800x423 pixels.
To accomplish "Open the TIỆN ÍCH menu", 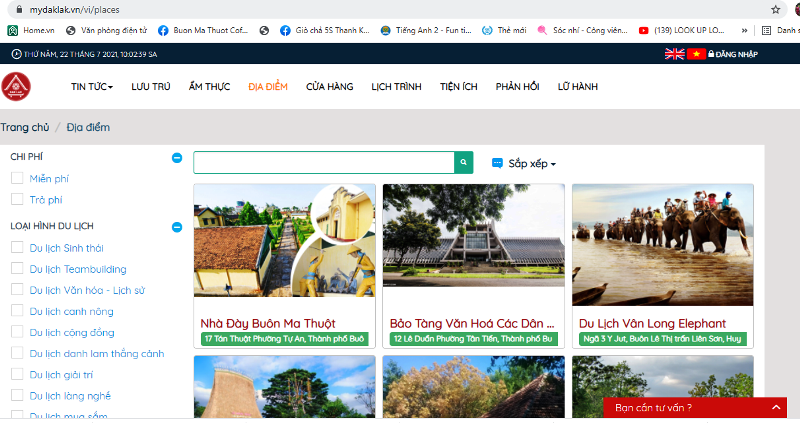I will (459, 87).
